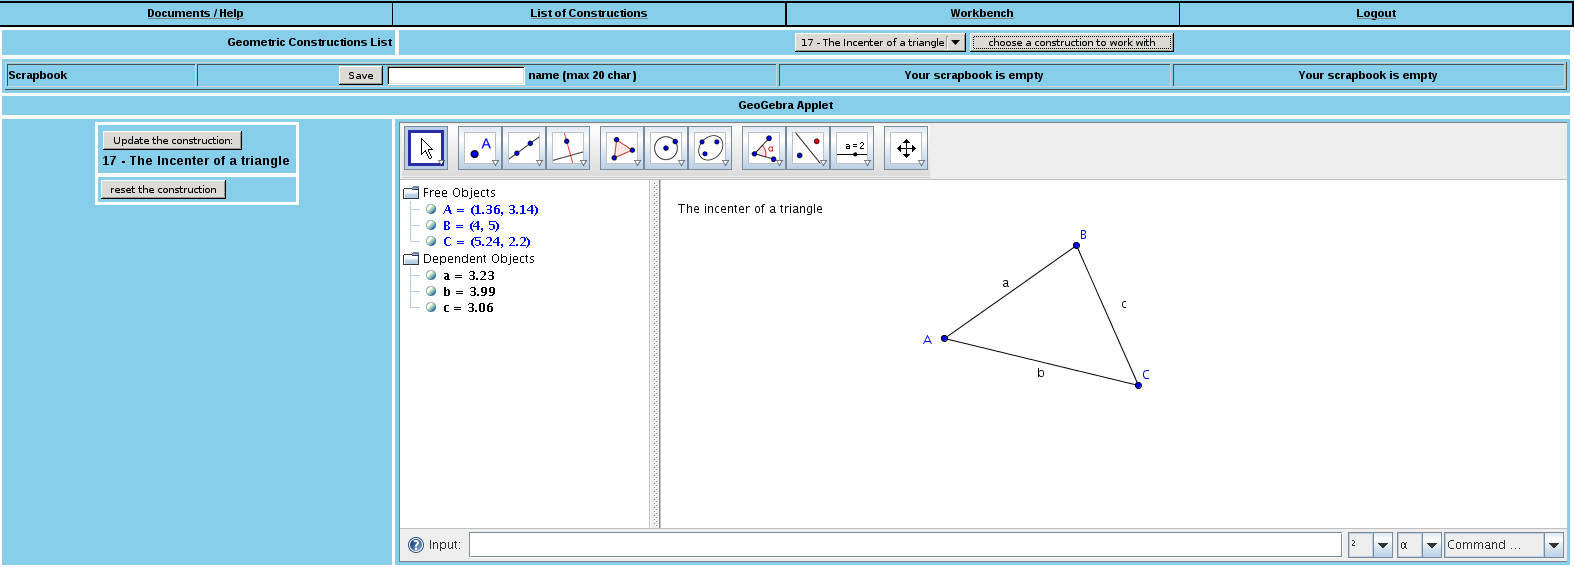The image size is (1574, 567).
Task: Select the Angle measurement tool
Action: pos(764,148)
